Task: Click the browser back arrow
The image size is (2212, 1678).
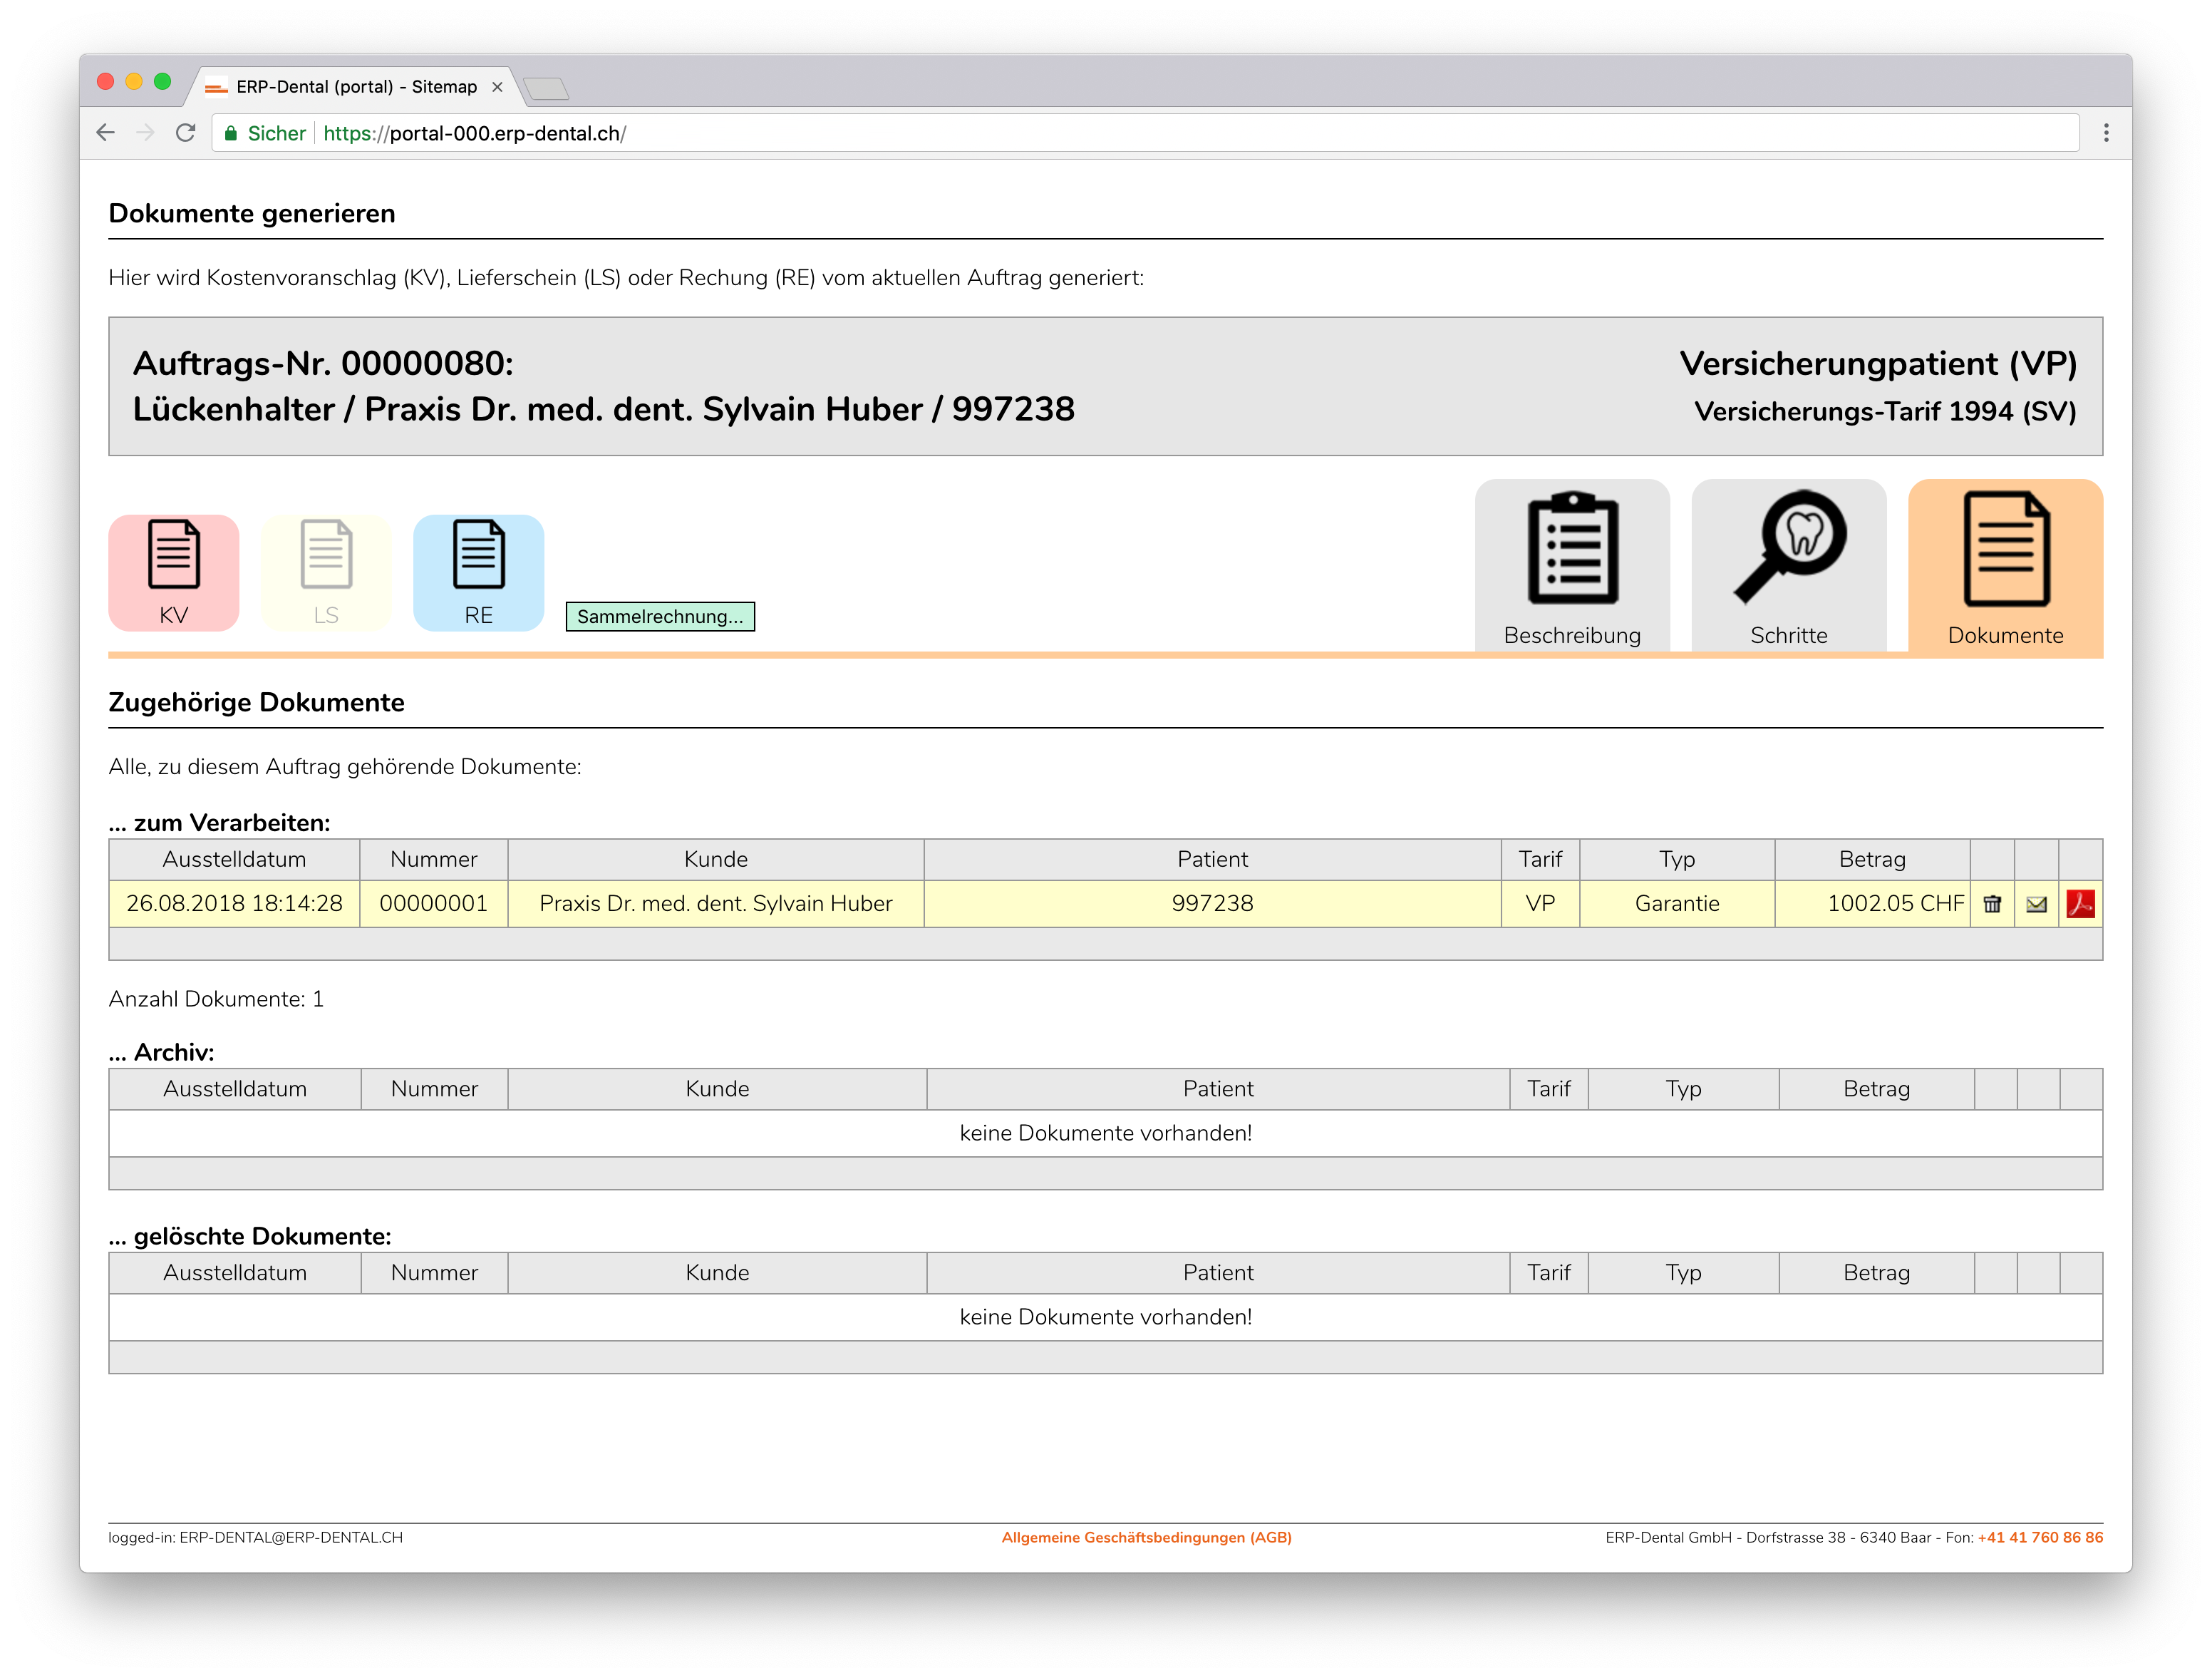Action: pyautogui.click(x=106, y=133)
